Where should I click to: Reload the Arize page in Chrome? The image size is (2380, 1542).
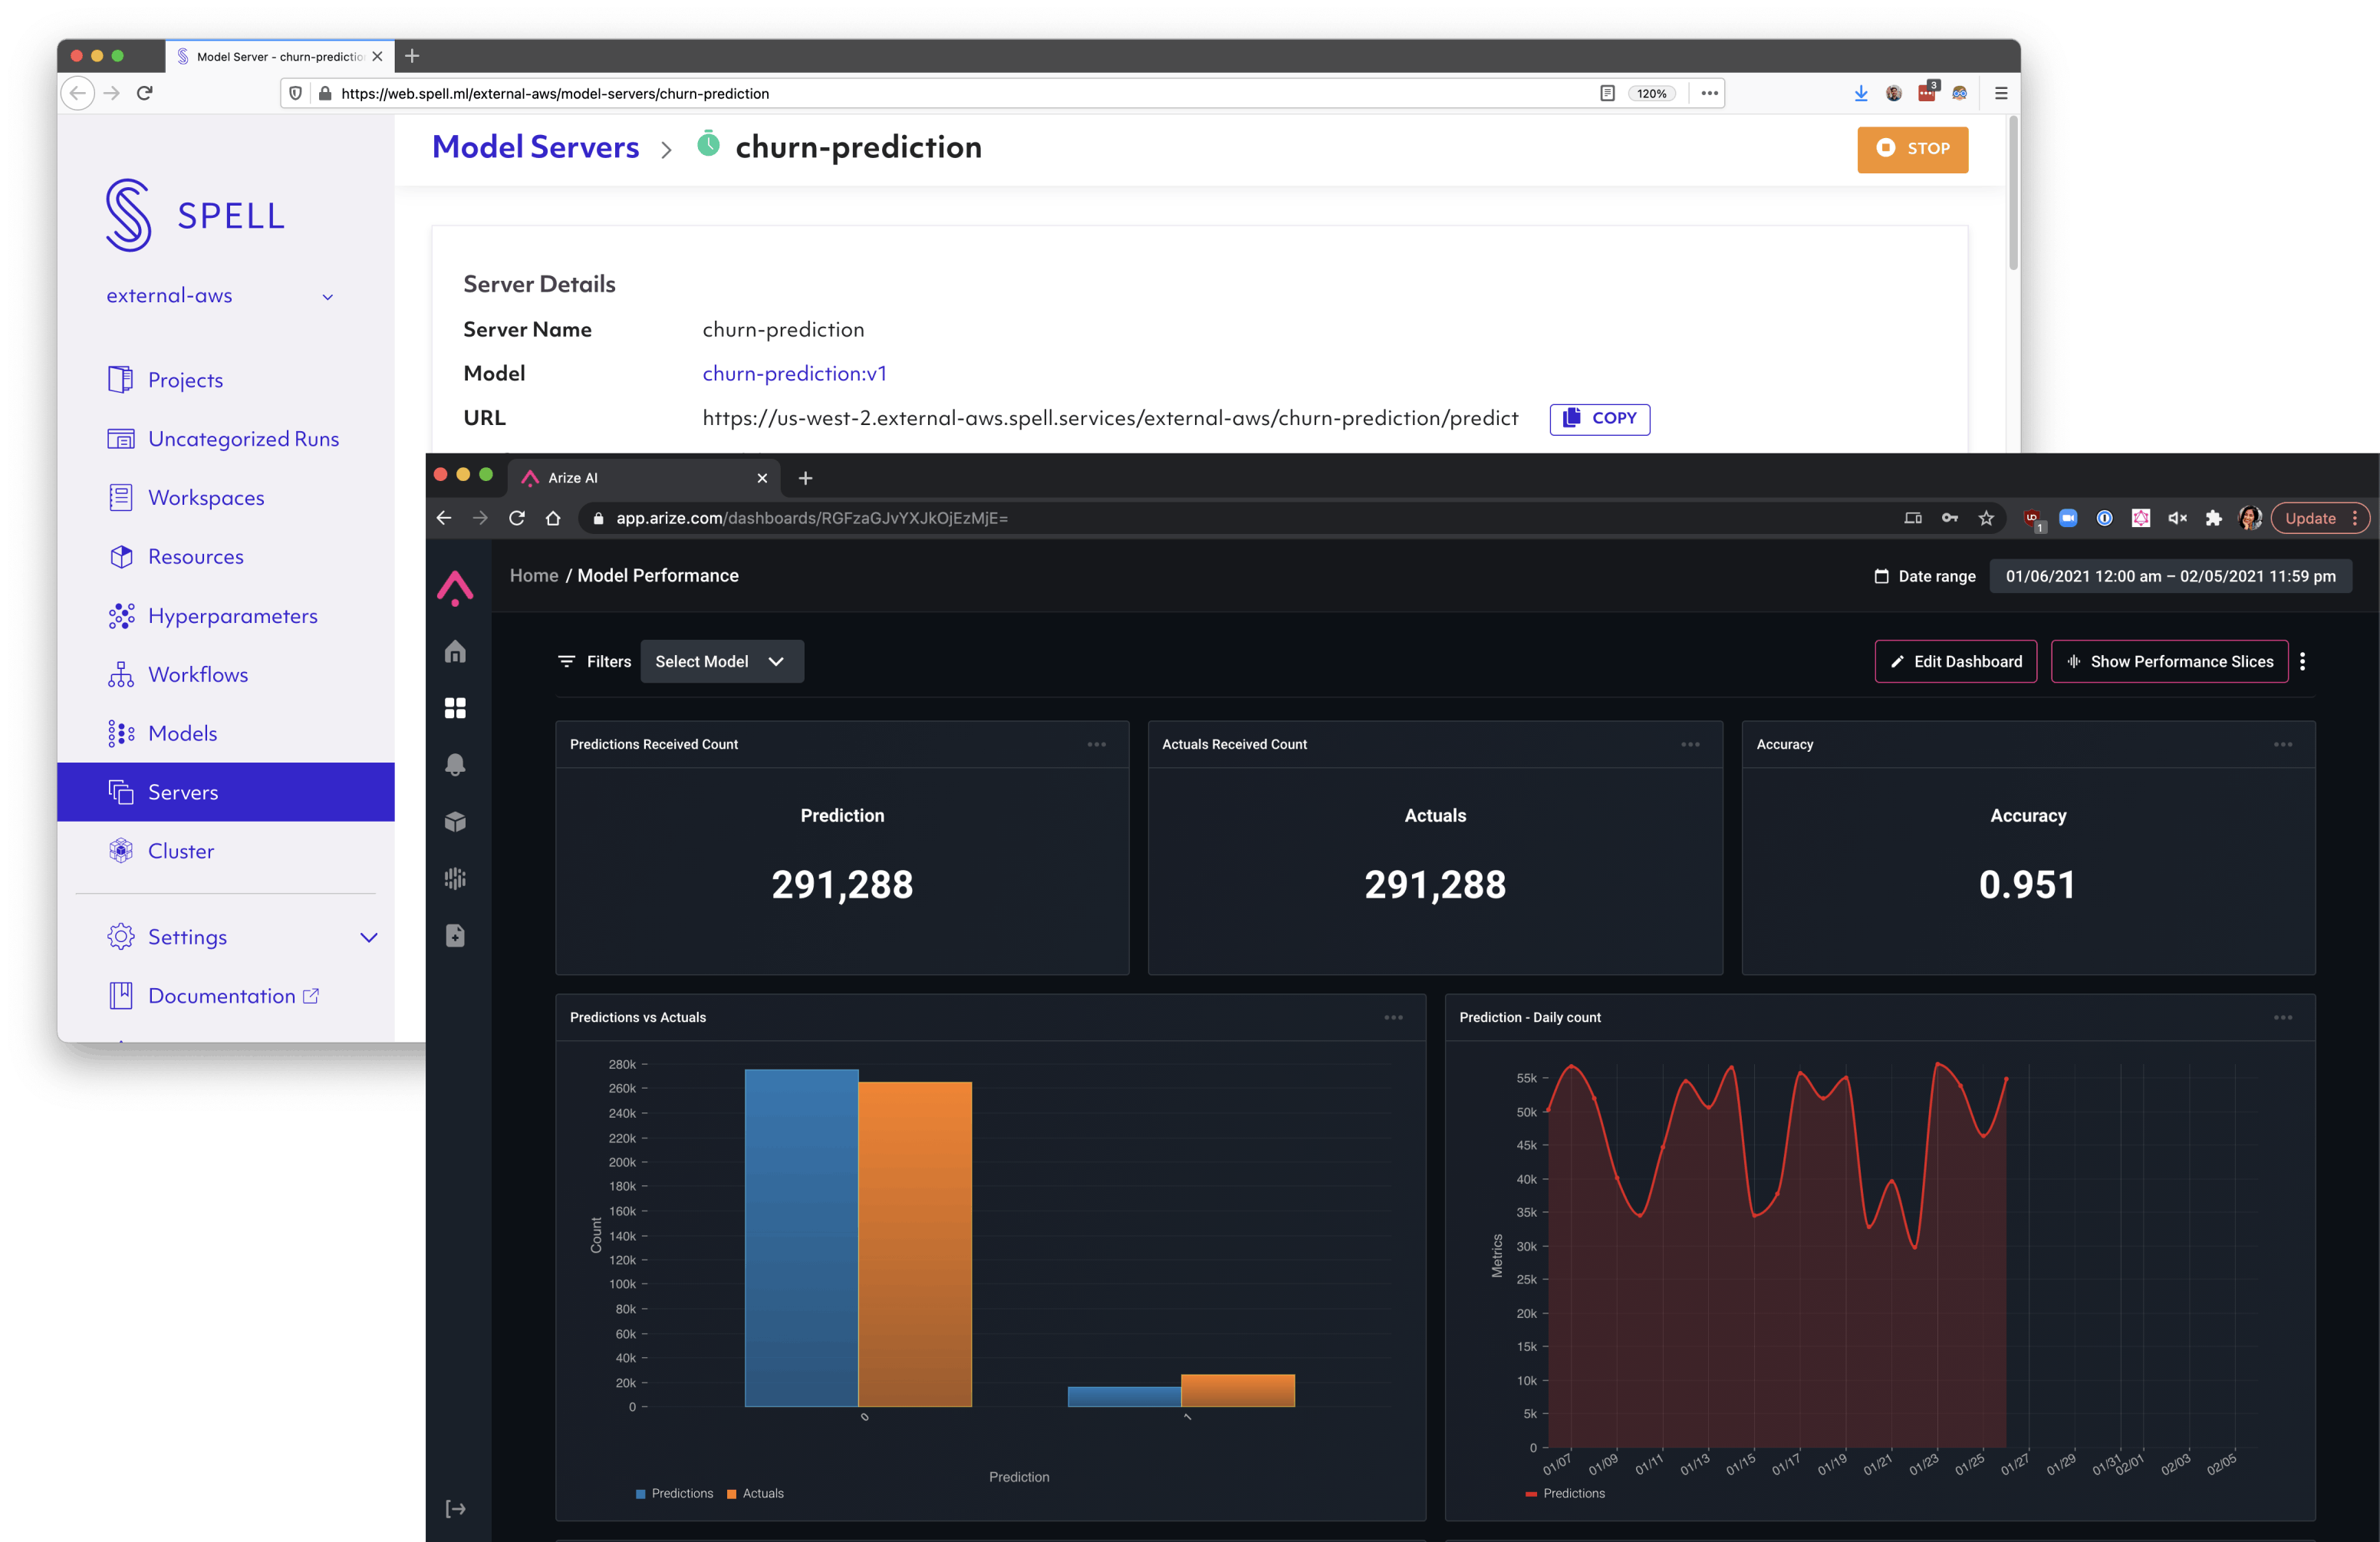[517, 518]
